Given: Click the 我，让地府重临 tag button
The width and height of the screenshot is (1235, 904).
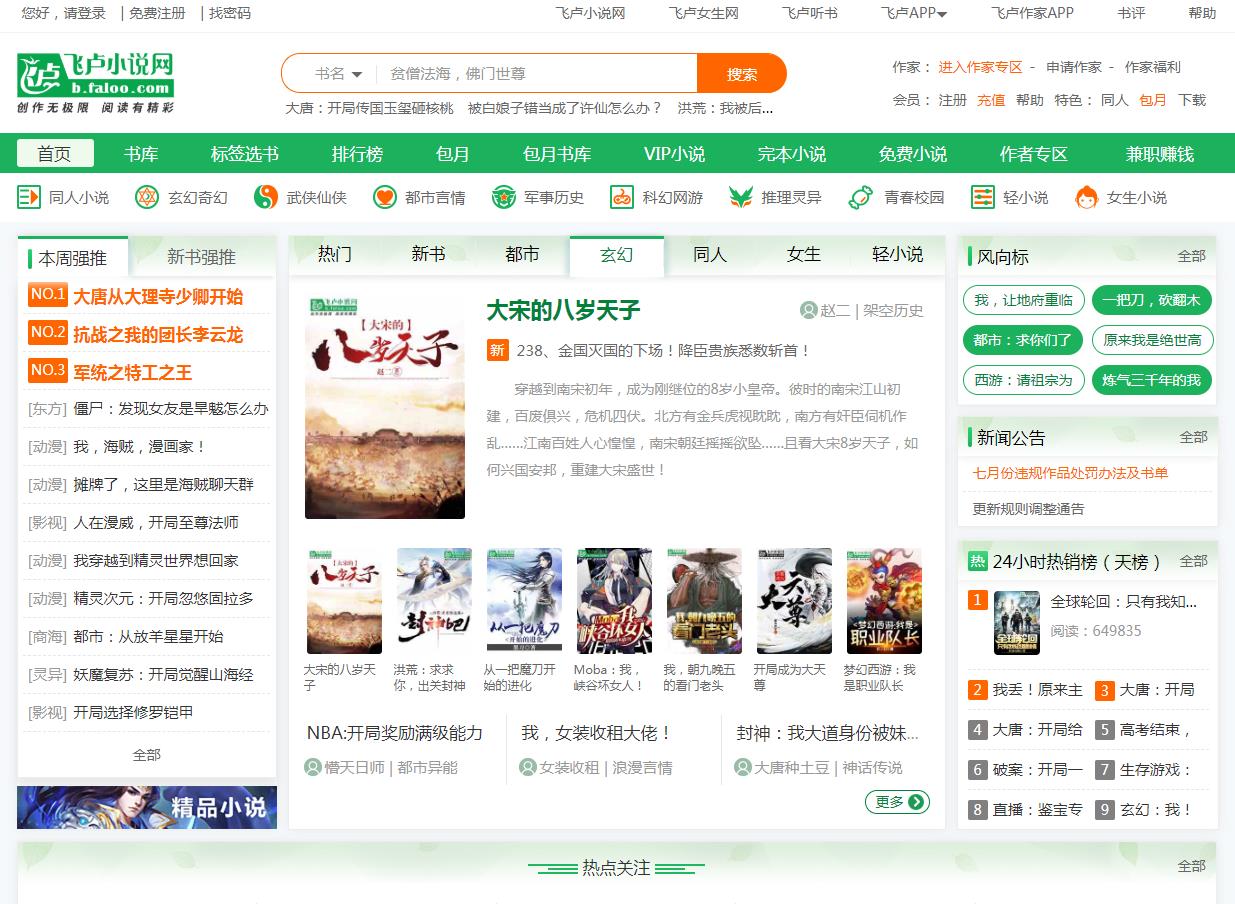Looking at the screenshot, I should 1023,300.
